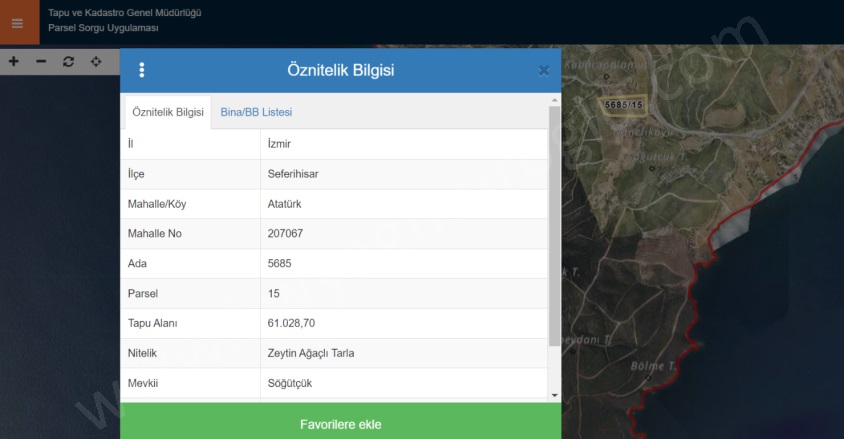Click the attribute list scrollbar thumb

pyautogui.click(x=554, y=225)
